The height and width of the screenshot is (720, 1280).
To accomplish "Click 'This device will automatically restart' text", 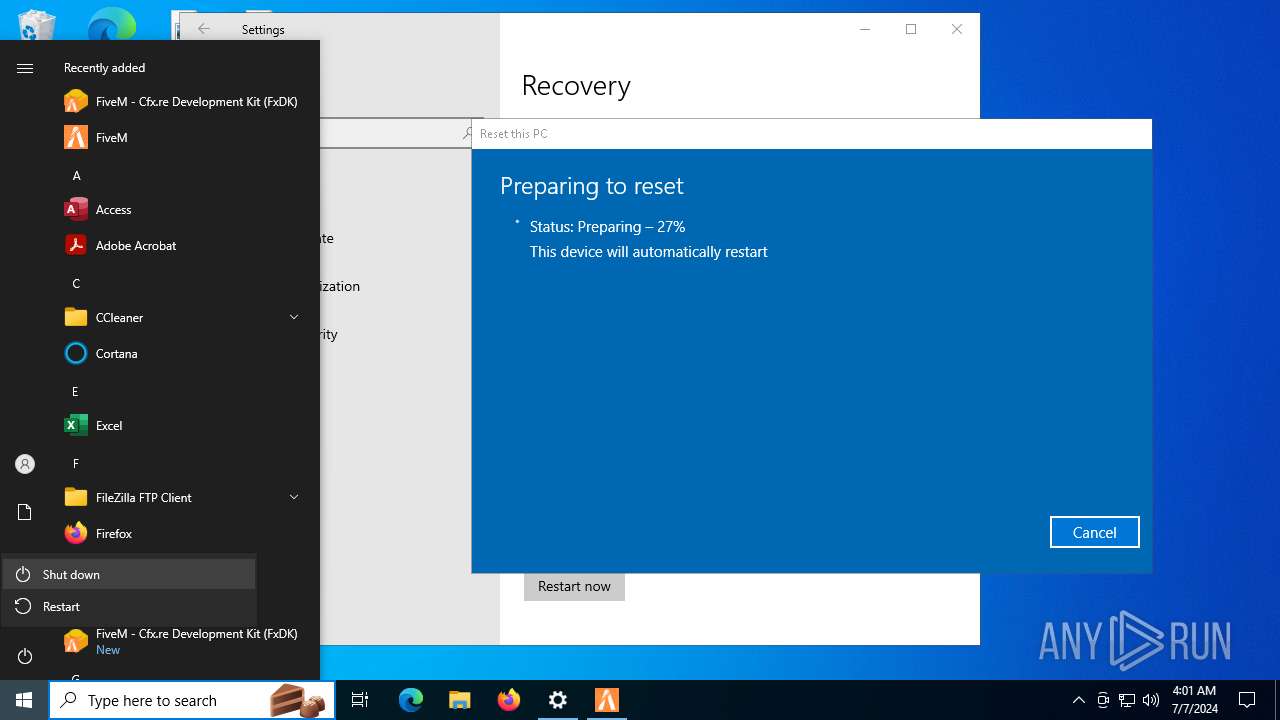I will (x=649, y=252).
